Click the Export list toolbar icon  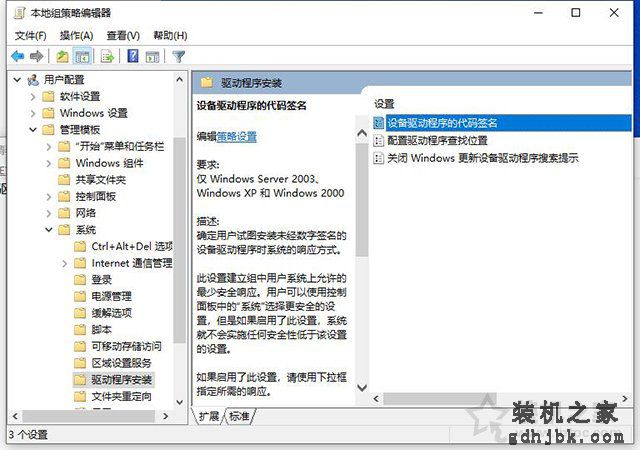pos(107,56)
